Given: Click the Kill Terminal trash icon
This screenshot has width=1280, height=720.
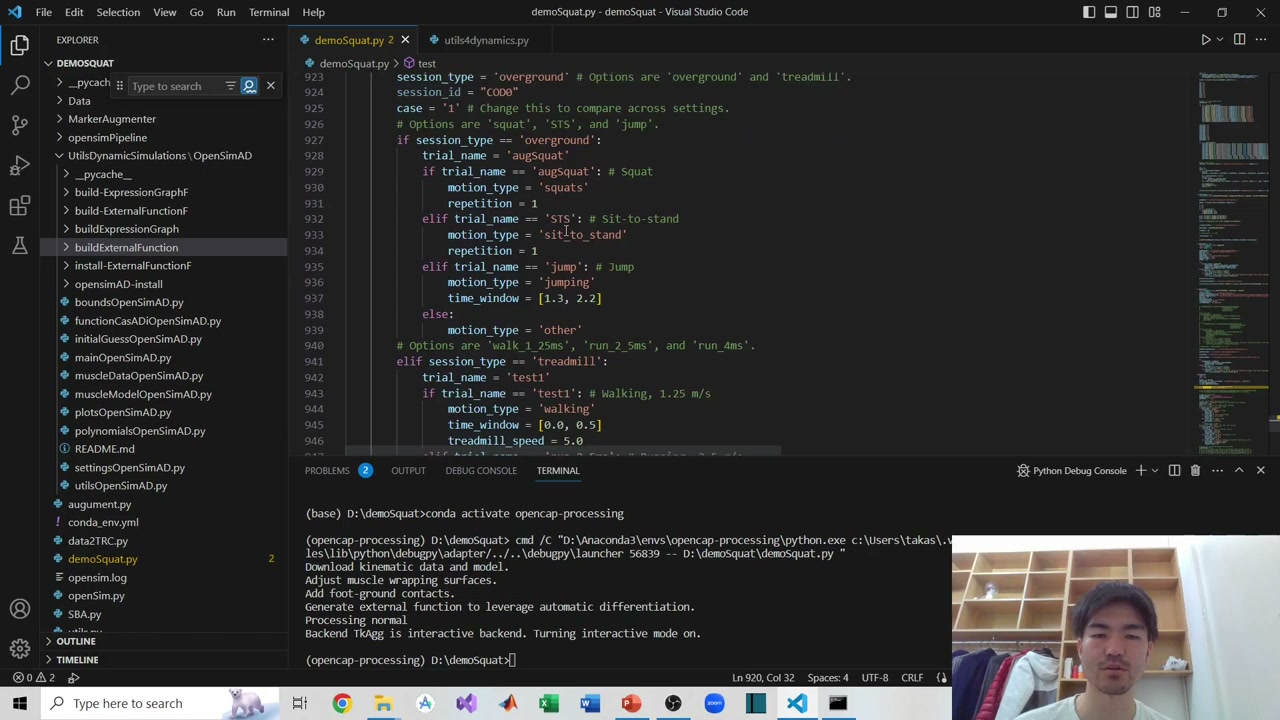Looking at the screenshot, I should click(1195, 470).
